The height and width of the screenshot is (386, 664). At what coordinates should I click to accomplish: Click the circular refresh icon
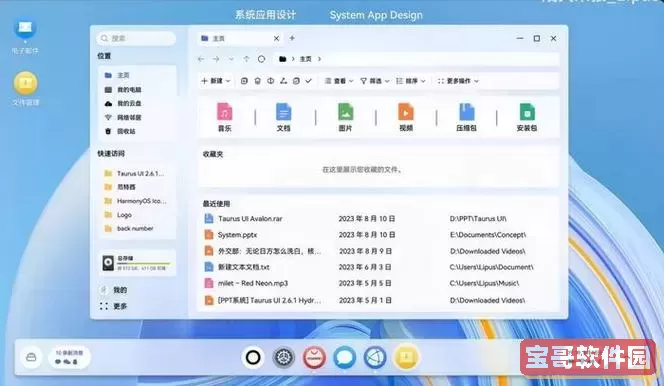261,59
